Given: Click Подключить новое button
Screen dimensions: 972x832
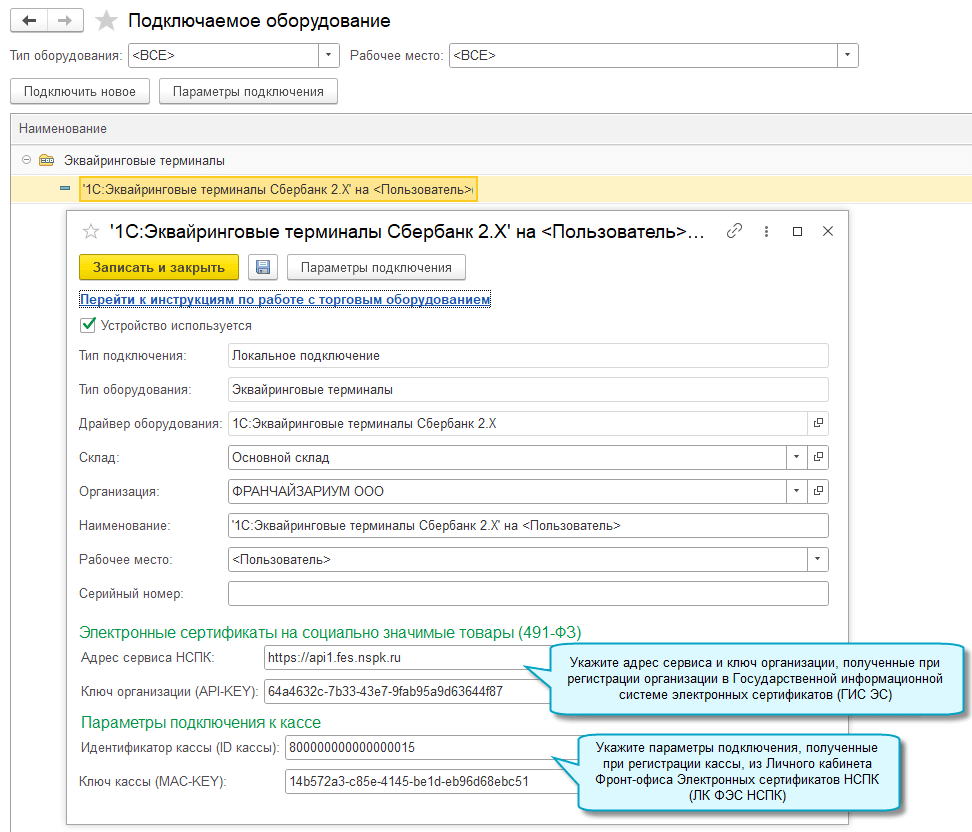Looking at the screenshot, I should [x=80, y=92].
